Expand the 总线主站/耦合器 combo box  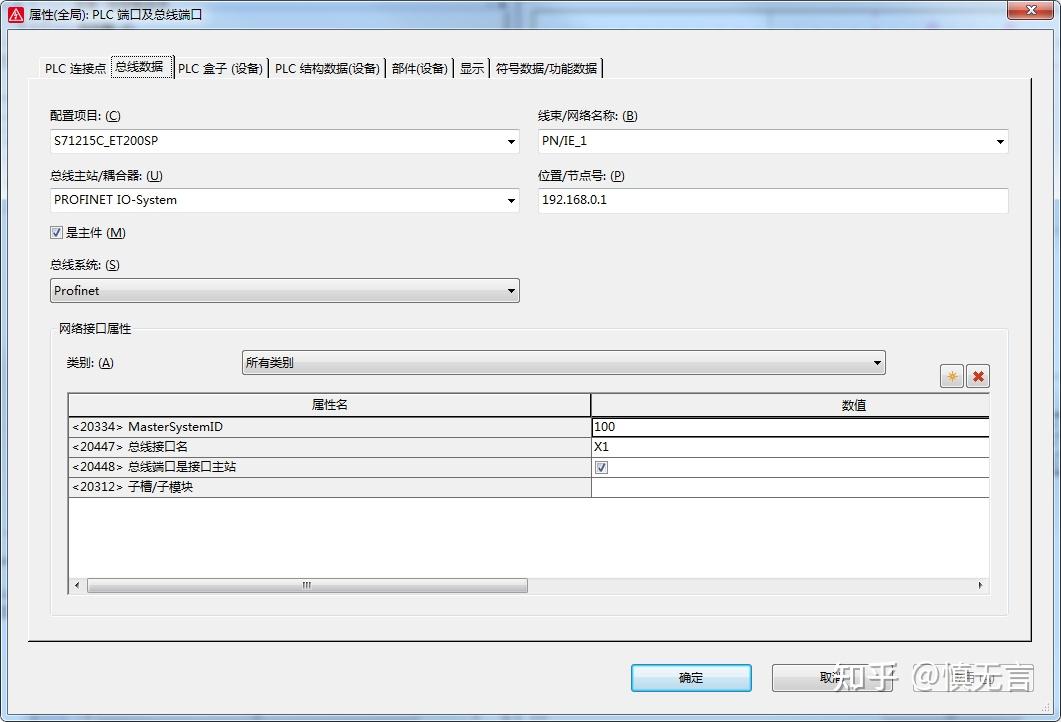(511, 200)
